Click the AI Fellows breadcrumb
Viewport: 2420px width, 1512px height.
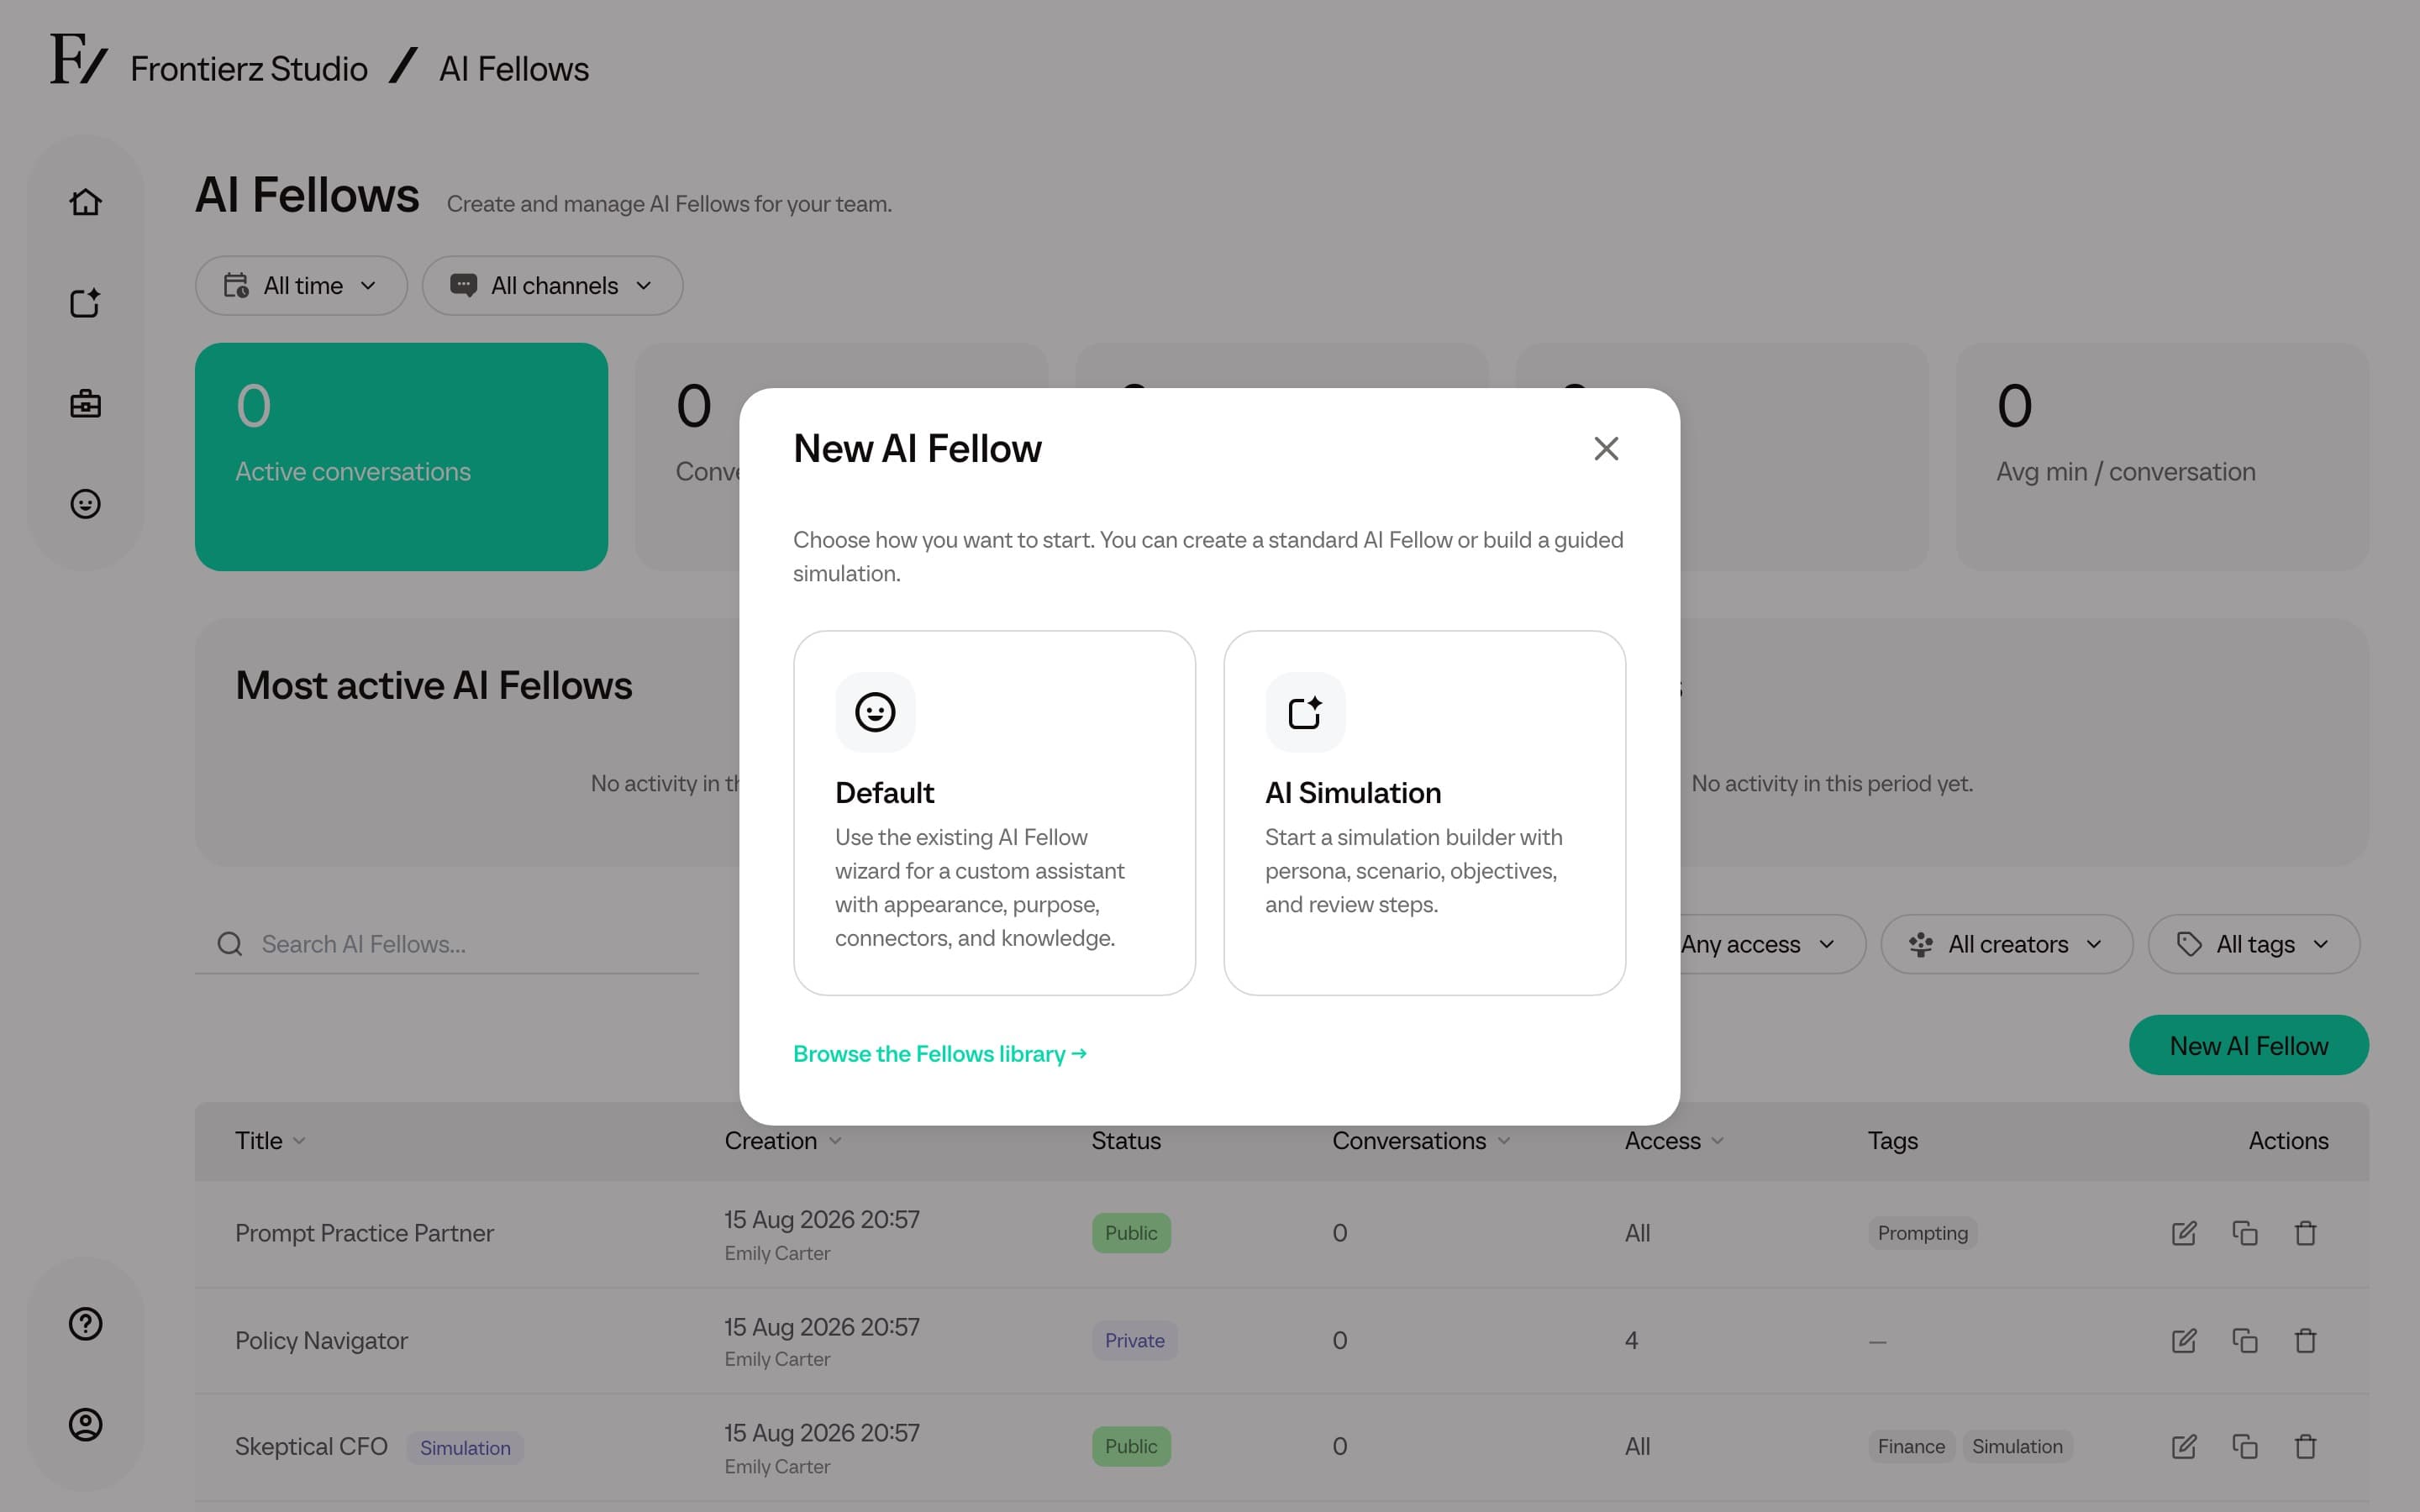coord(514,69)
